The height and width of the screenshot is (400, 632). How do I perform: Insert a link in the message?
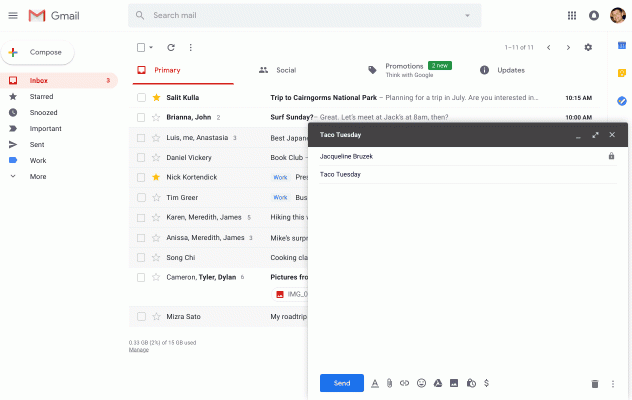[x=405, y=383]
